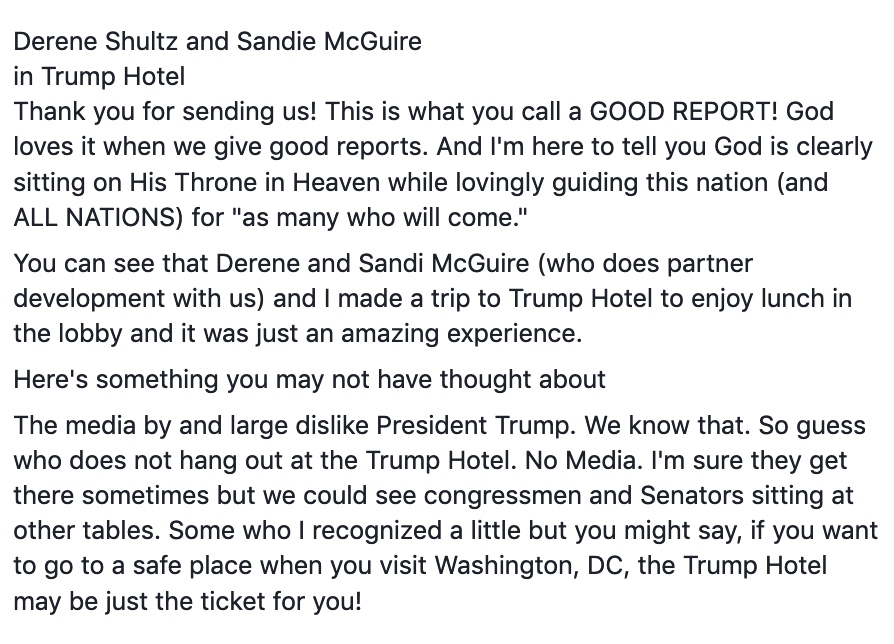This screenshot has height=644, width=894.
Task: Click the "ALL NATIONS)" text in the post
Action: click(98, 217)
